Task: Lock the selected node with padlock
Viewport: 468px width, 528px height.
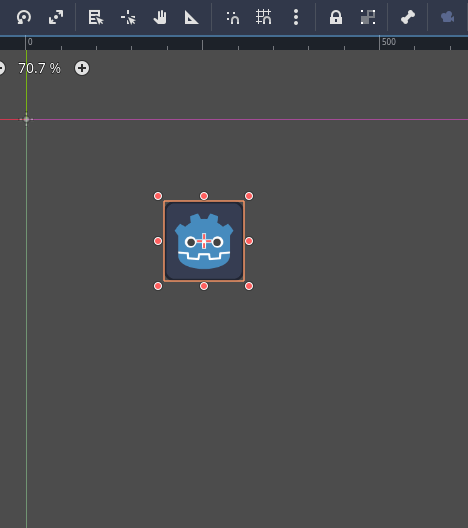Action: pyautogui.click(x=336, y=17)
